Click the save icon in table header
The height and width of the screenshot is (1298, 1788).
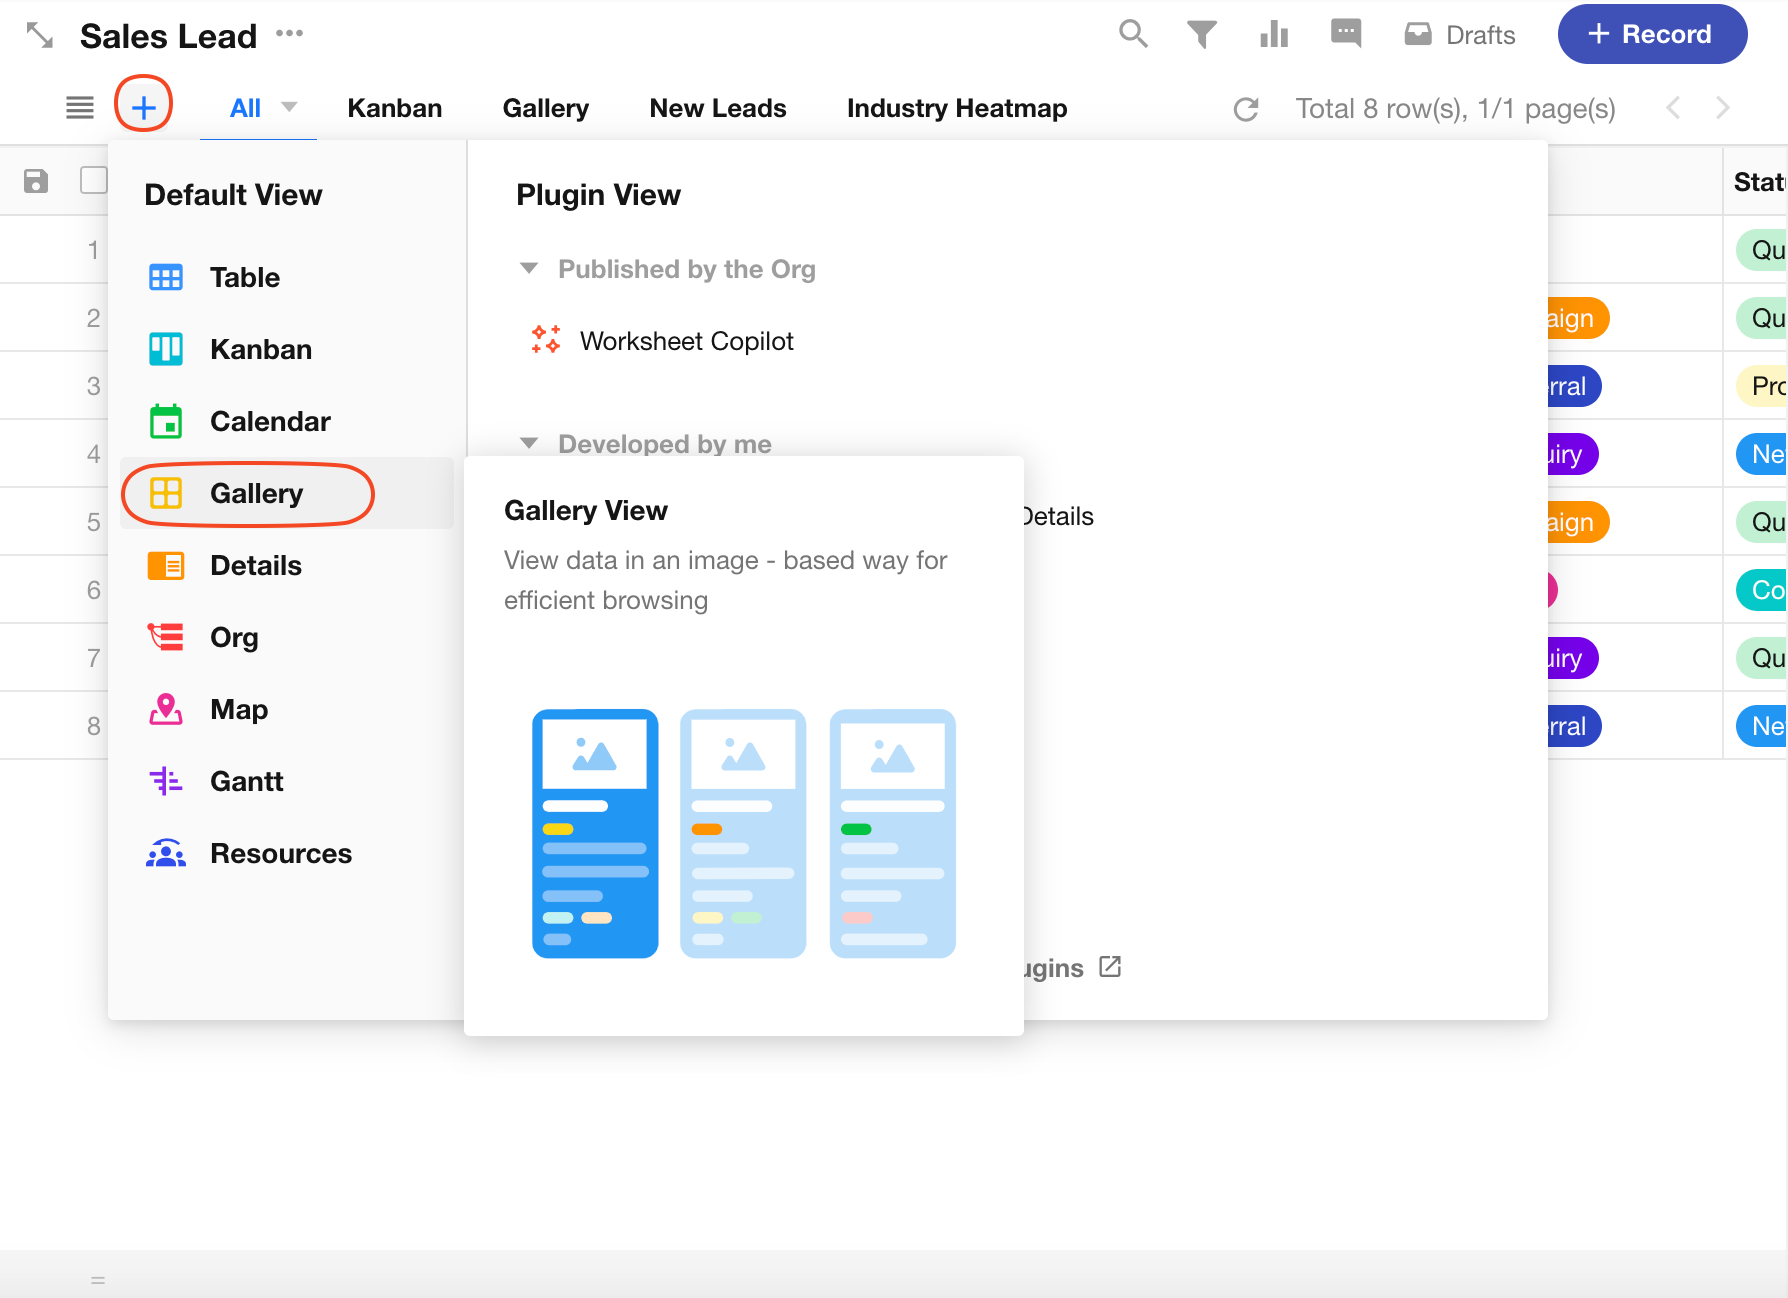[36, 181]
